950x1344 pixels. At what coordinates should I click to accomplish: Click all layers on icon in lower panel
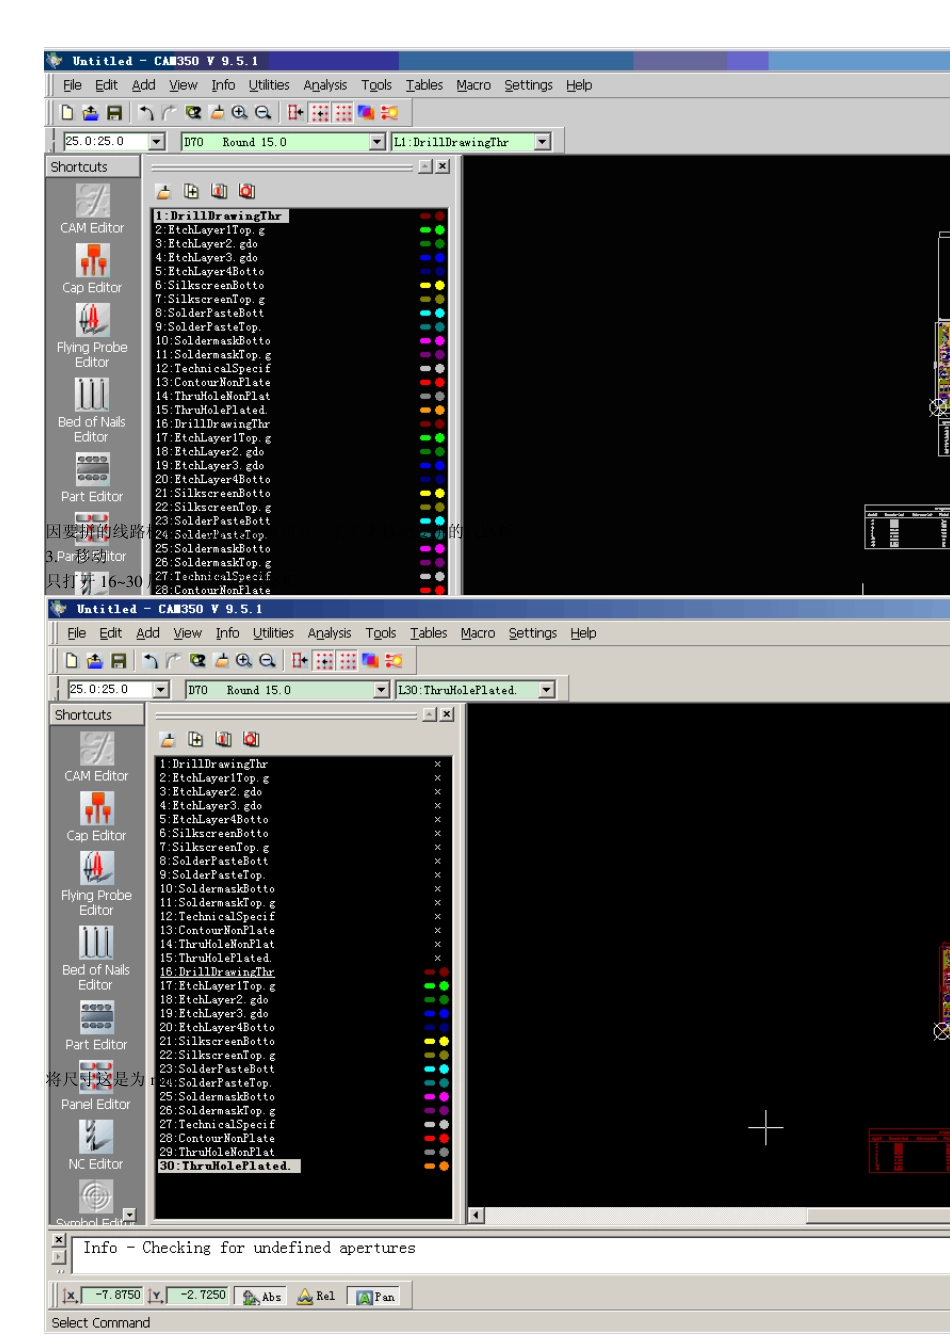coord(223,739)
